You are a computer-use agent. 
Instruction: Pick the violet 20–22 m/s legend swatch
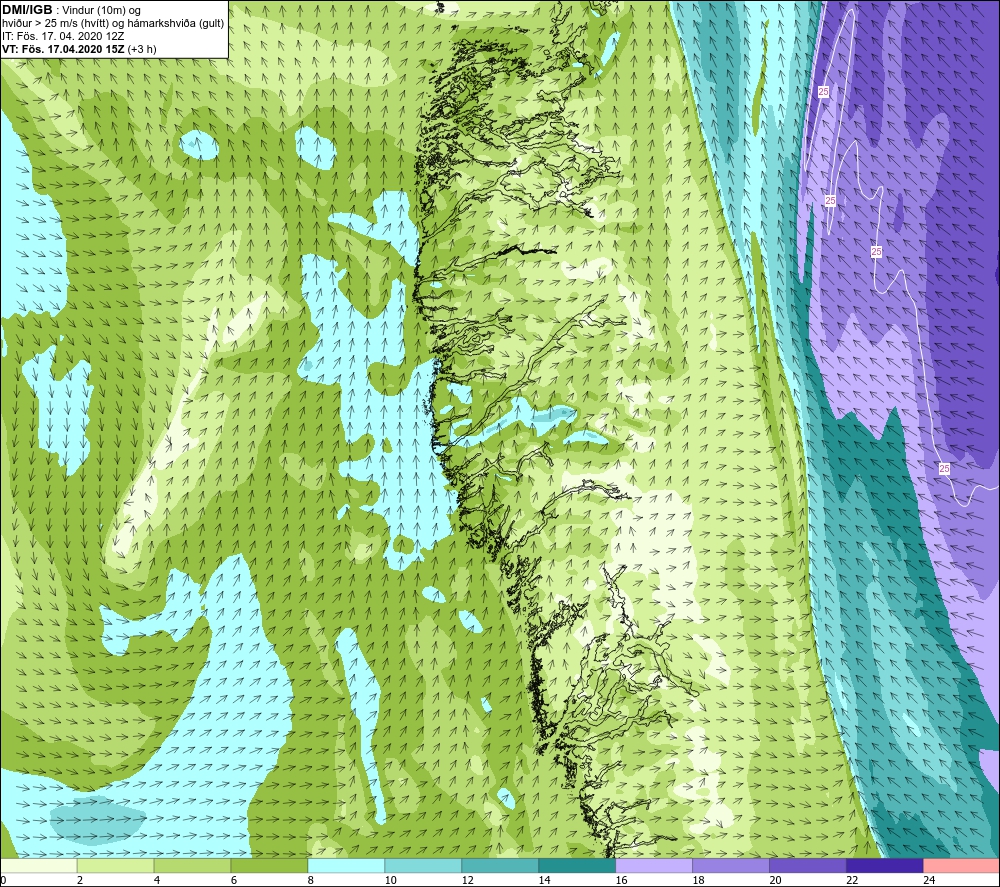[x=807, y=865]
